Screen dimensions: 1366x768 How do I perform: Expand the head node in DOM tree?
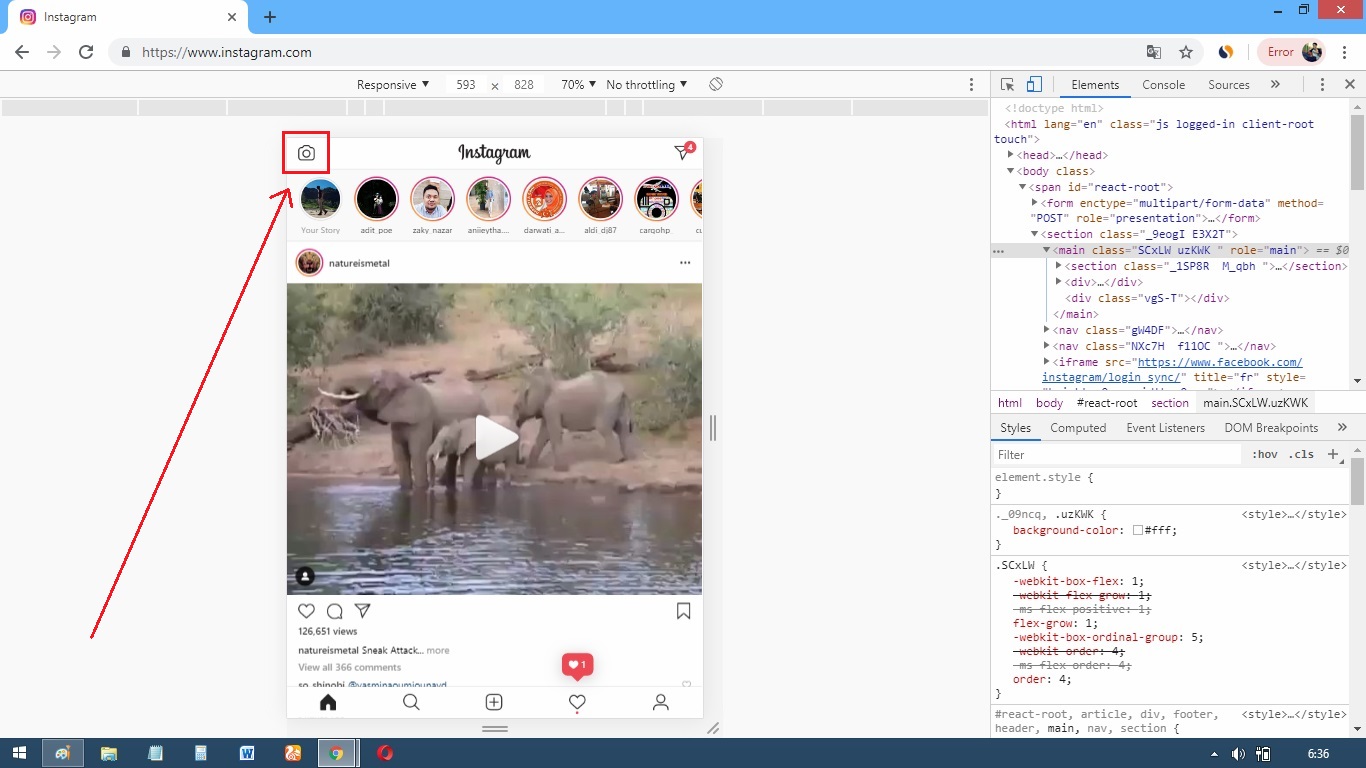[1011, 155]
